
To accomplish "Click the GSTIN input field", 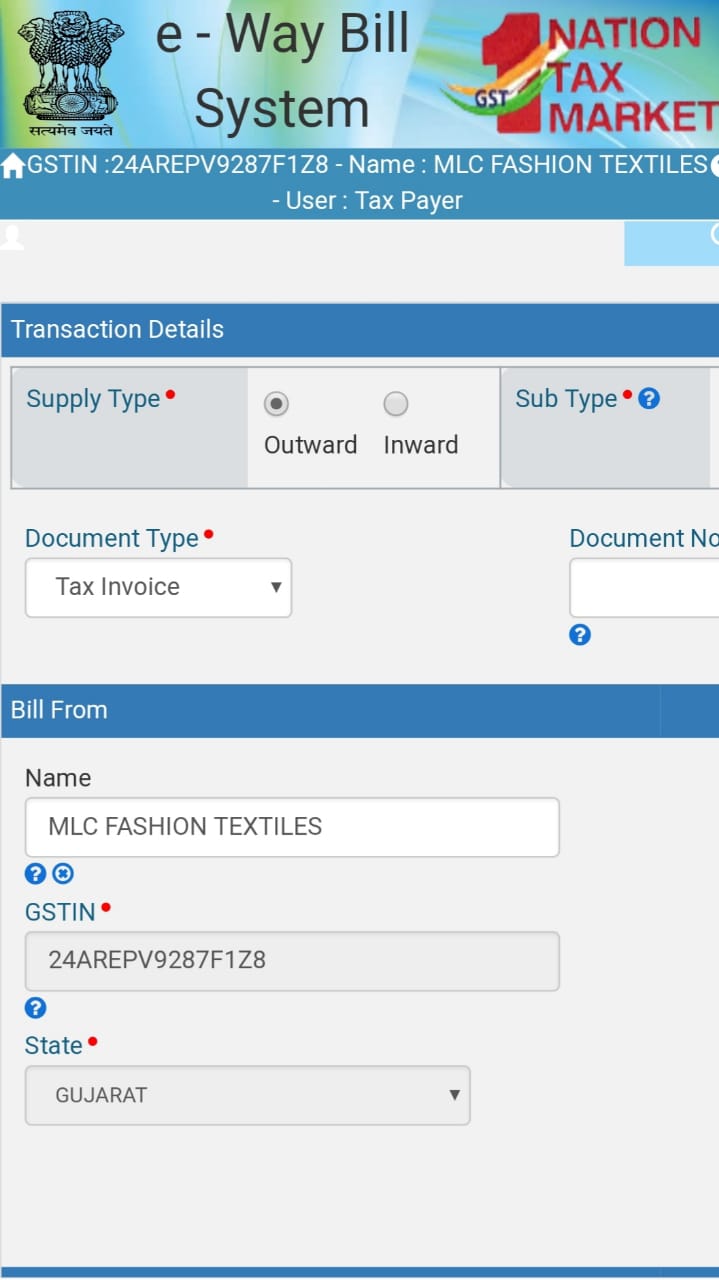I will (x=291, y=961).
